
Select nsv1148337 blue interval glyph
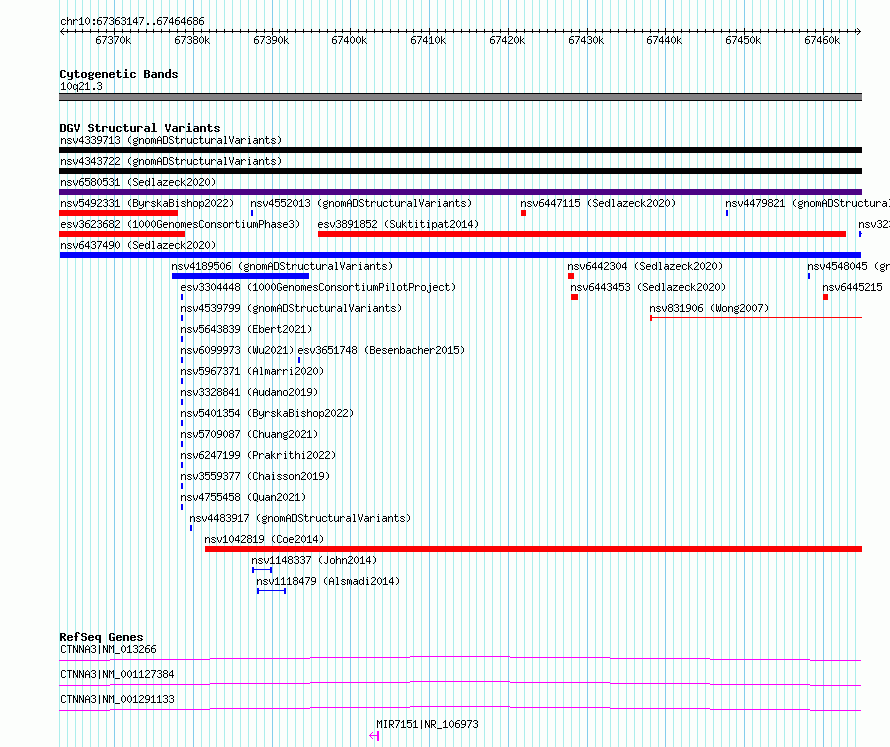click(262, 570)
